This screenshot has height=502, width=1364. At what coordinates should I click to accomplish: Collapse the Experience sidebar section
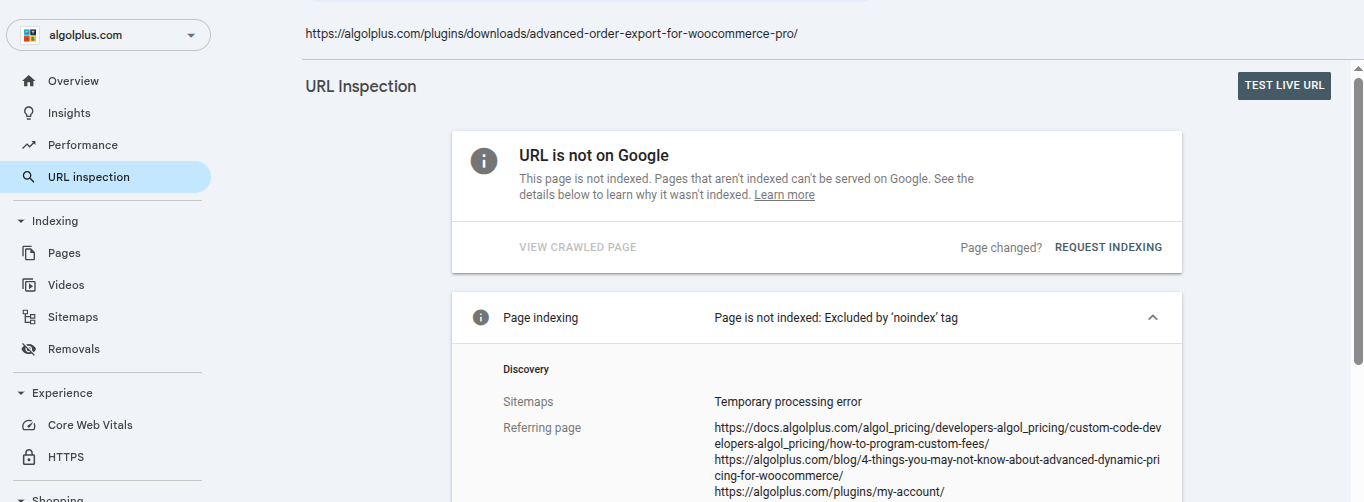(20, 393)
